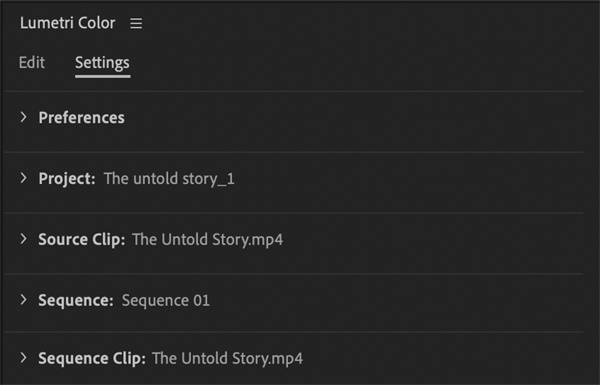The width and height of the screenshot is (600, 385).
Task: Click Source Clip file name The Untold Story.mp4
Action: tap(207, 240)
